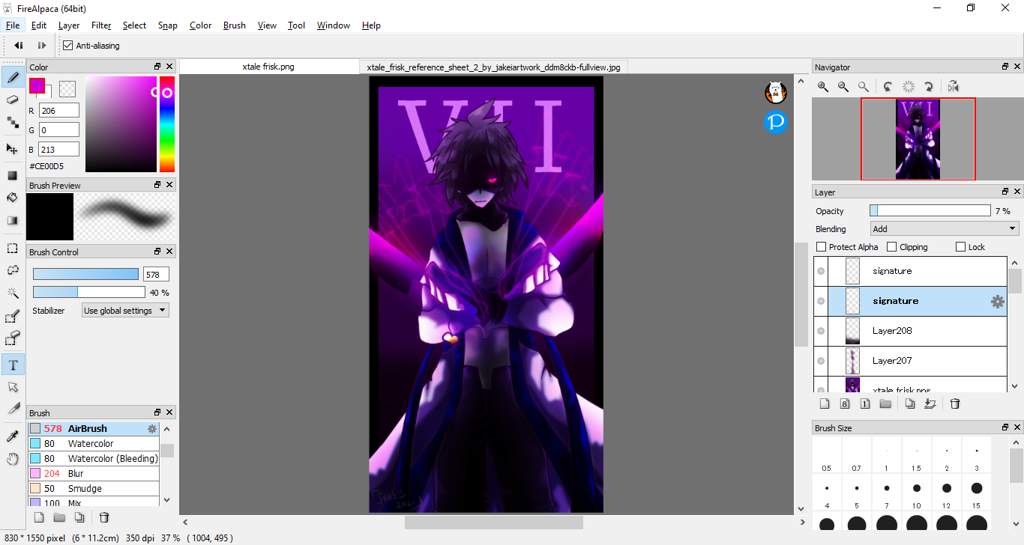Adjust the layer Opacity slider
This screenshot has height=545, width=1024.
point(930,210)
